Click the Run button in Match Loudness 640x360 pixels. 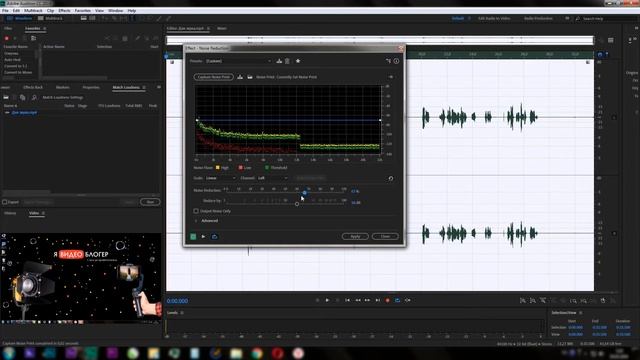[150, 202]
